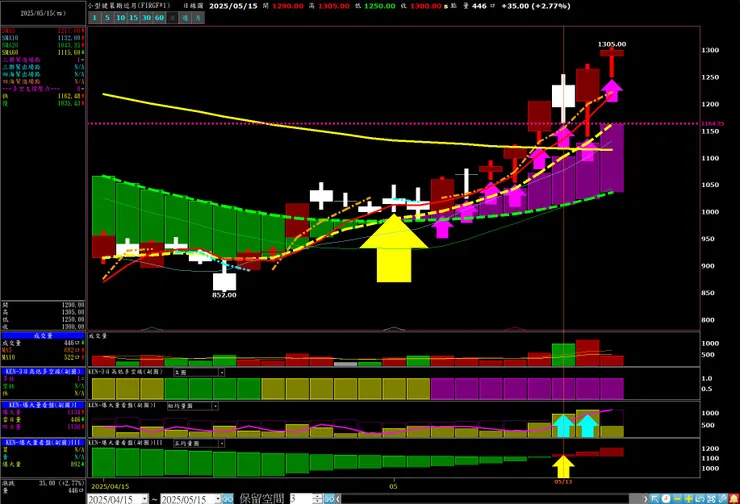
Task: Click the SMA20 indicator row
Action: (x=43, y=45)
